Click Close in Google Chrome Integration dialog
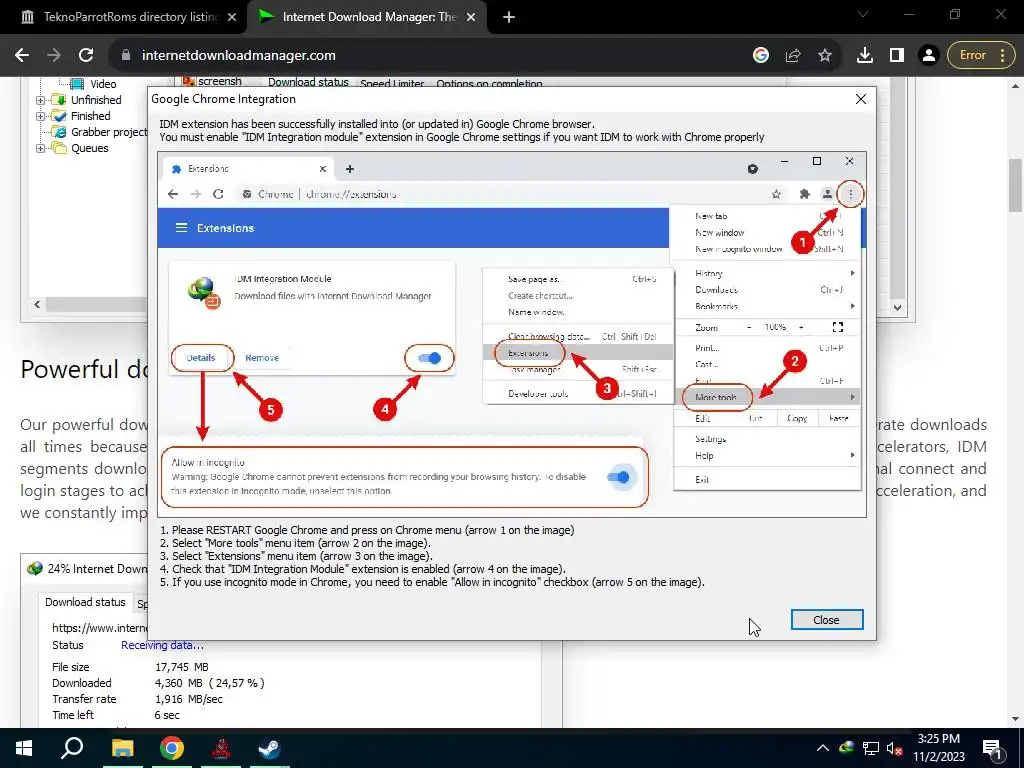The image size is (1024, 768). 827,620
